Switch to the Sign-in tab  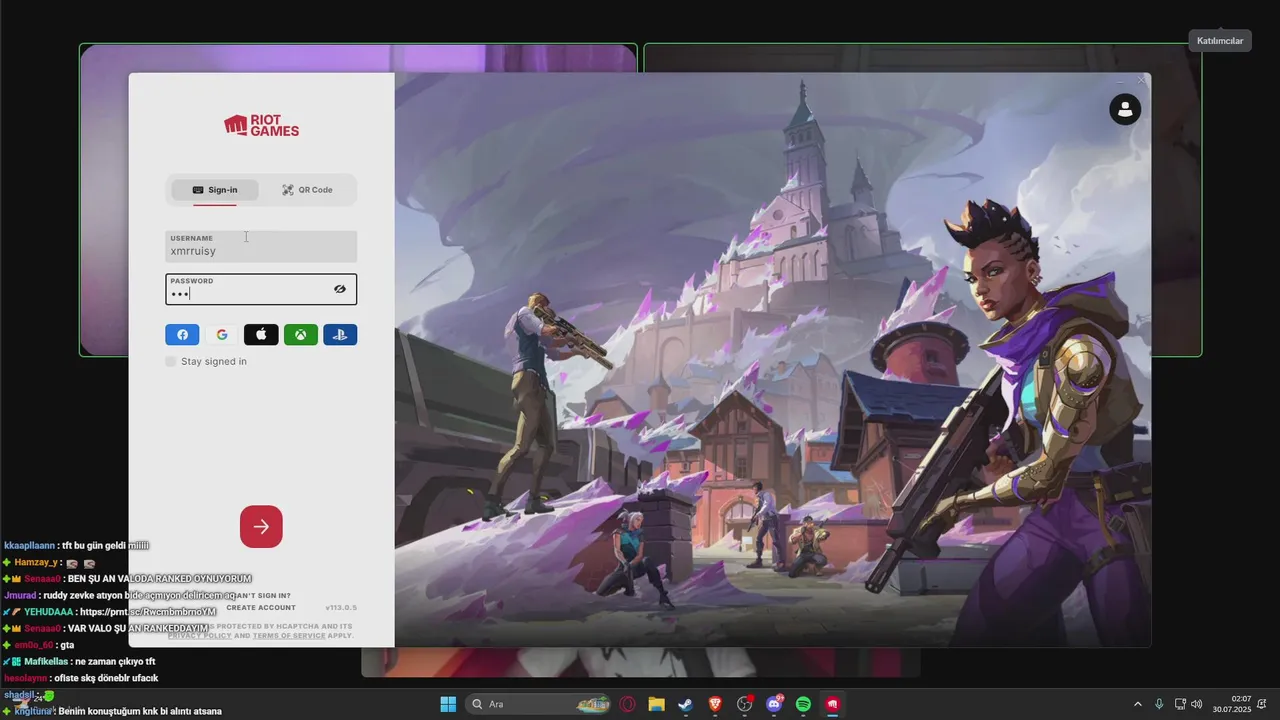(215, 190)
